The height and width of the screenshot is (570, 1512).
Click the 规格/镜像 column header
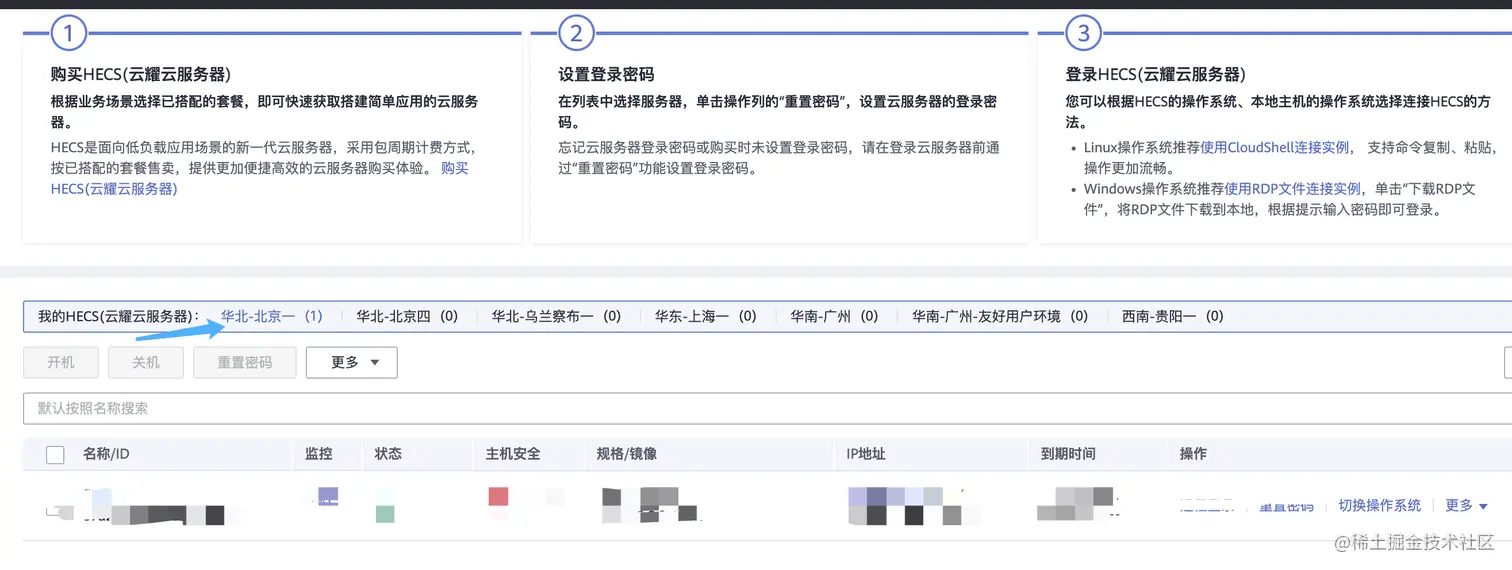coord(626,454)
